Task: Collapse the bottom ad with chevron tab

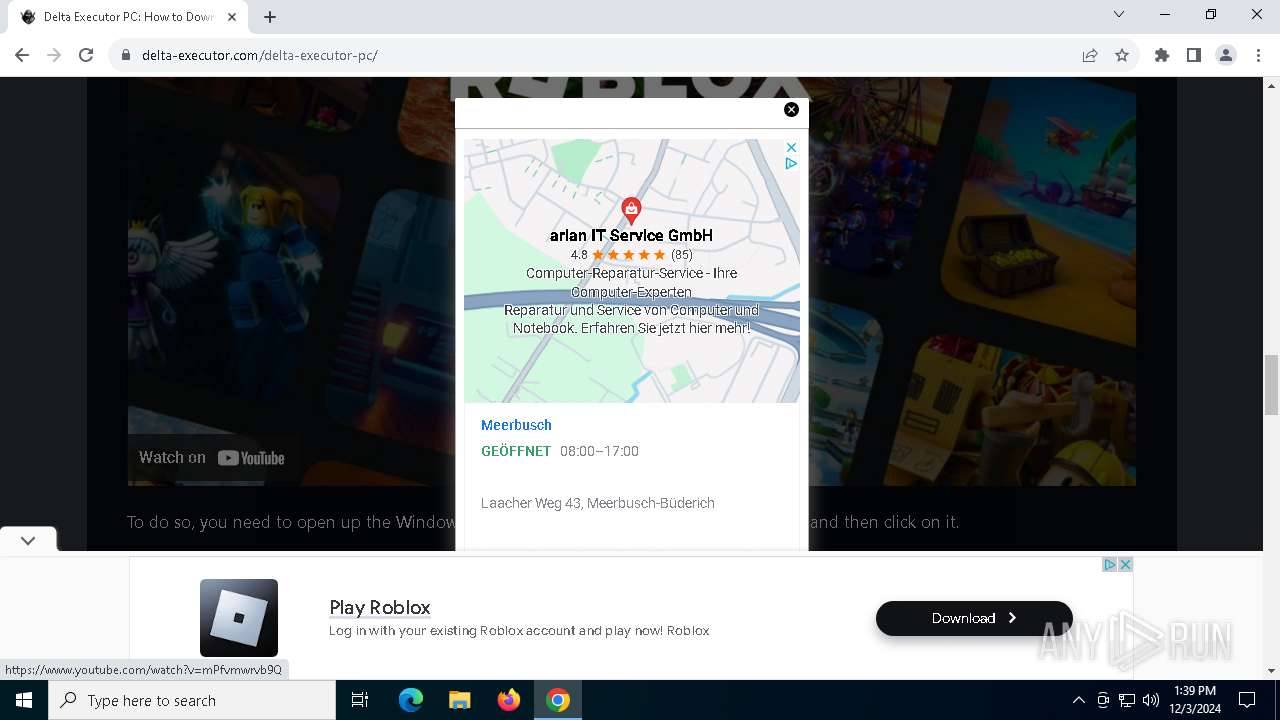Action: (x=28, y=540)
